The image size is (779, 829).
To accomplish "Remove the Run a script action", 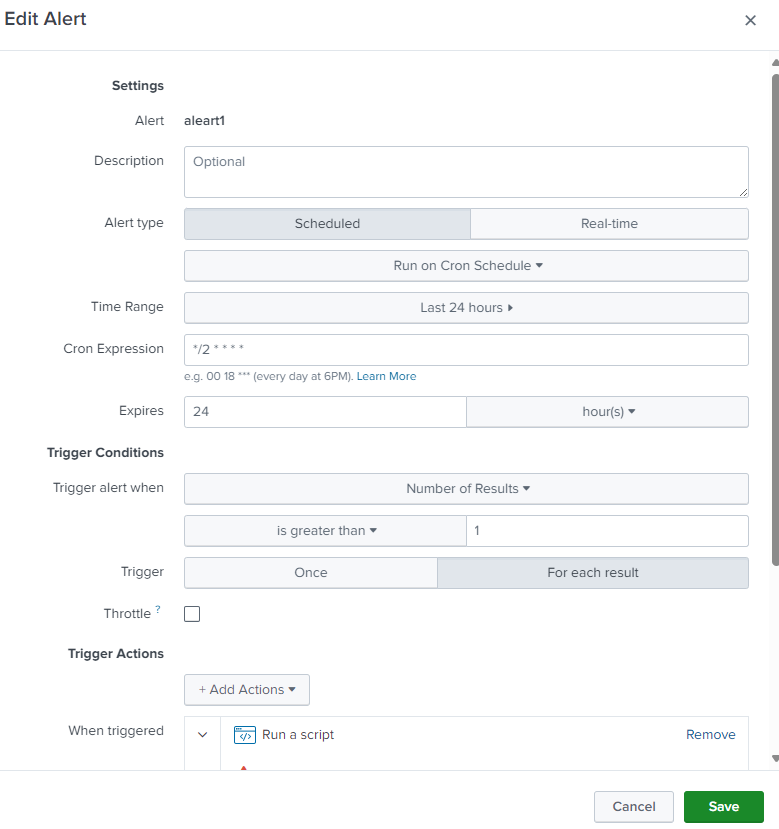I will pos(710,735).
